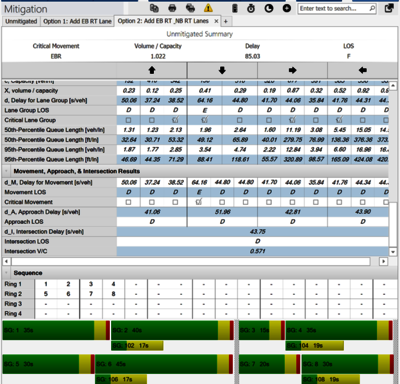Click the single printer icon
The height and width of the screenshot is (384, 400).
click(172, 8)
